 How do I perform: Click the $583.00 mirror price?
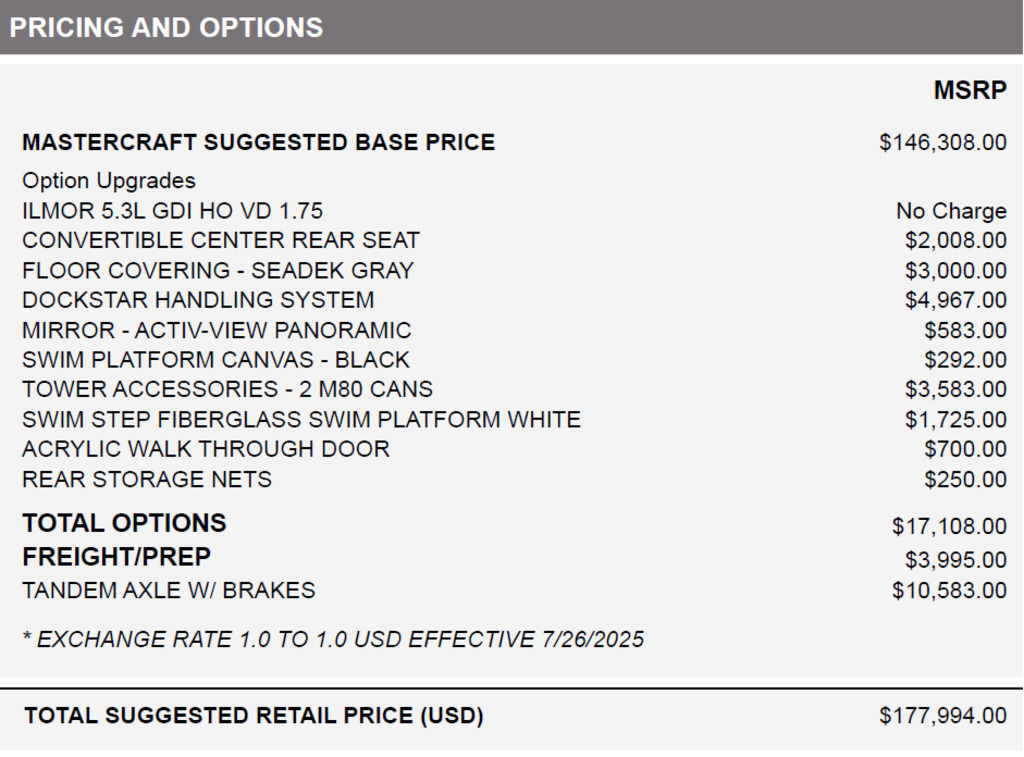tap(965, 330)
